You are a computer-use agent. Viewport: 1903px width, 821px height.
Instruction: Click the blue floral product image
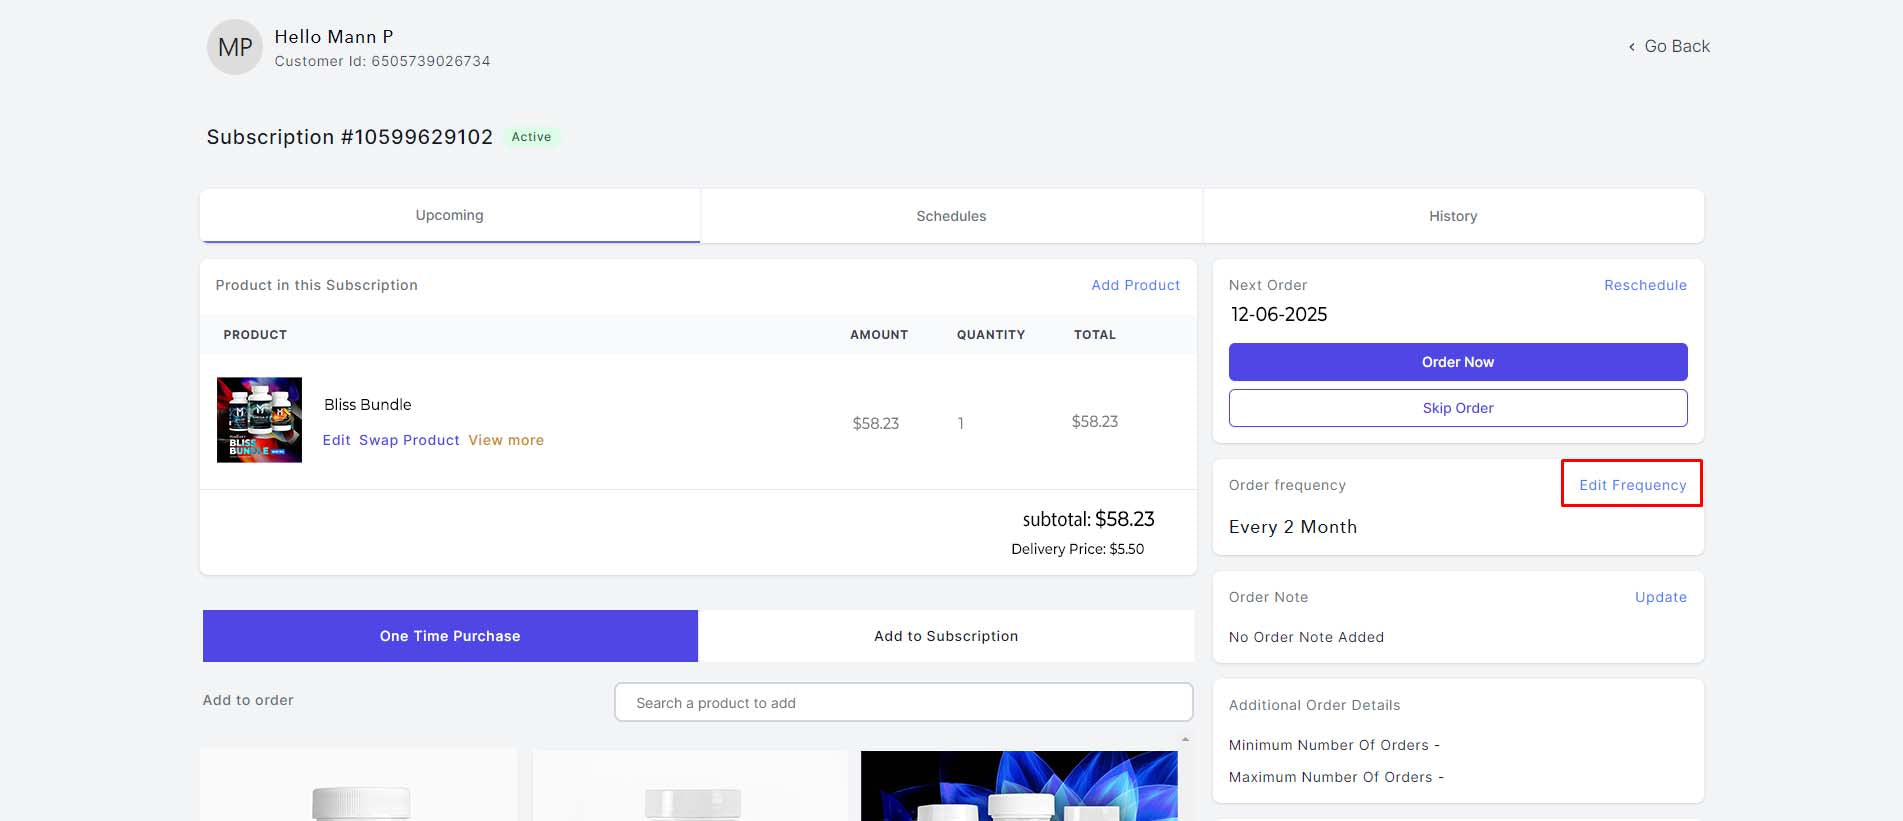(1019, 786)
